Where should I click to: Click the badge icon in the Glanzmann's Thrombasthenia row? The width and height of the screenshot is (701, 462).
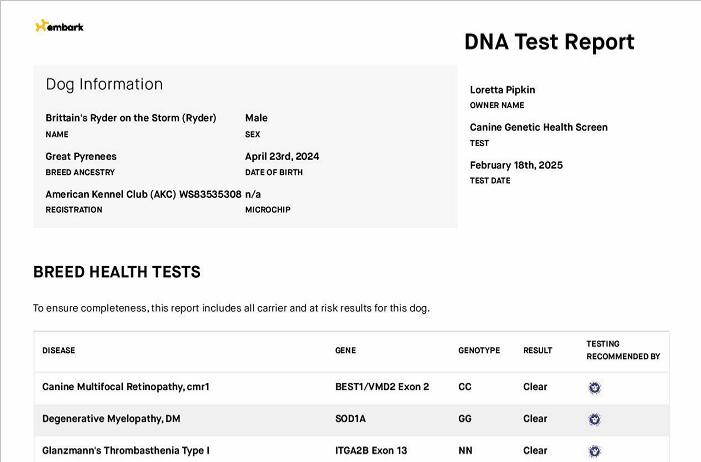(x=594, y=451)
